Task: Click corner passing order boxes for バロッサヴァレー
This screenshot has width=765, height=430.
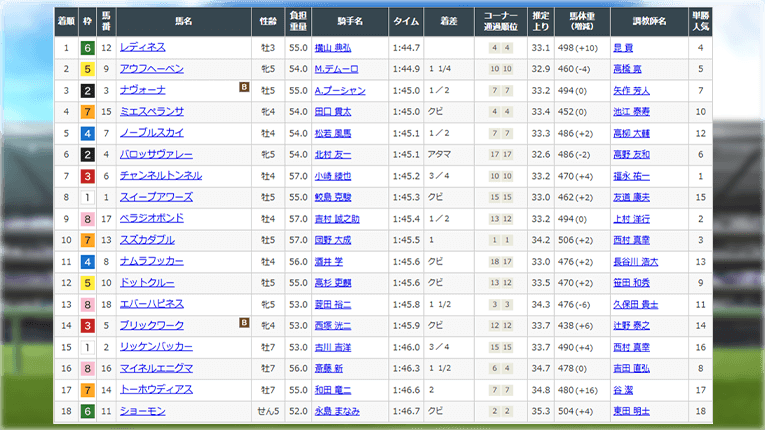Action: 502,155
